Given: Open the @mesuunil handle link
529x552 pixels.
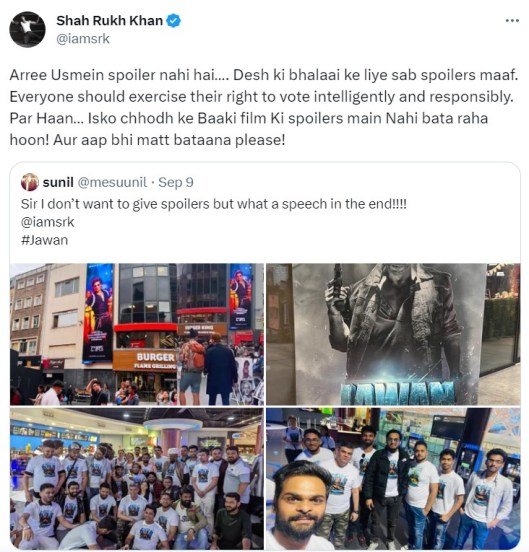Looking at the screenshot, I should (112, 182).
